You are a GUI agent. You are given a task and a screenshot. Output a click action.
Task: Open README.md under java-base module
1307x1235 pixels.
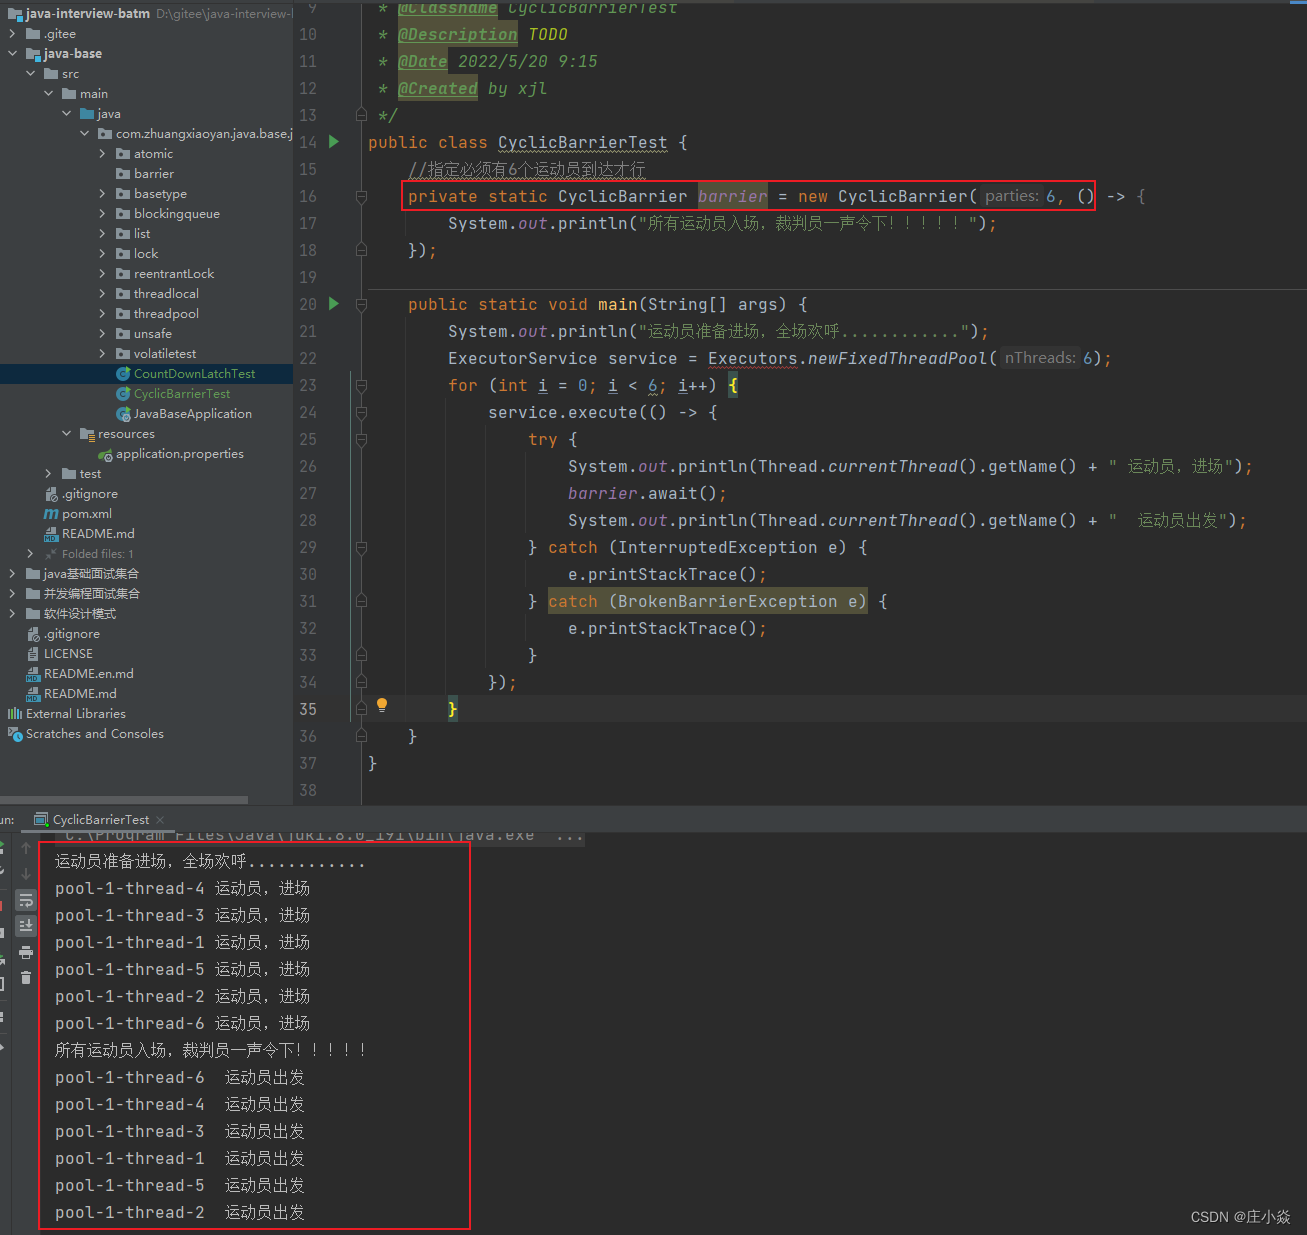(98, 534)
